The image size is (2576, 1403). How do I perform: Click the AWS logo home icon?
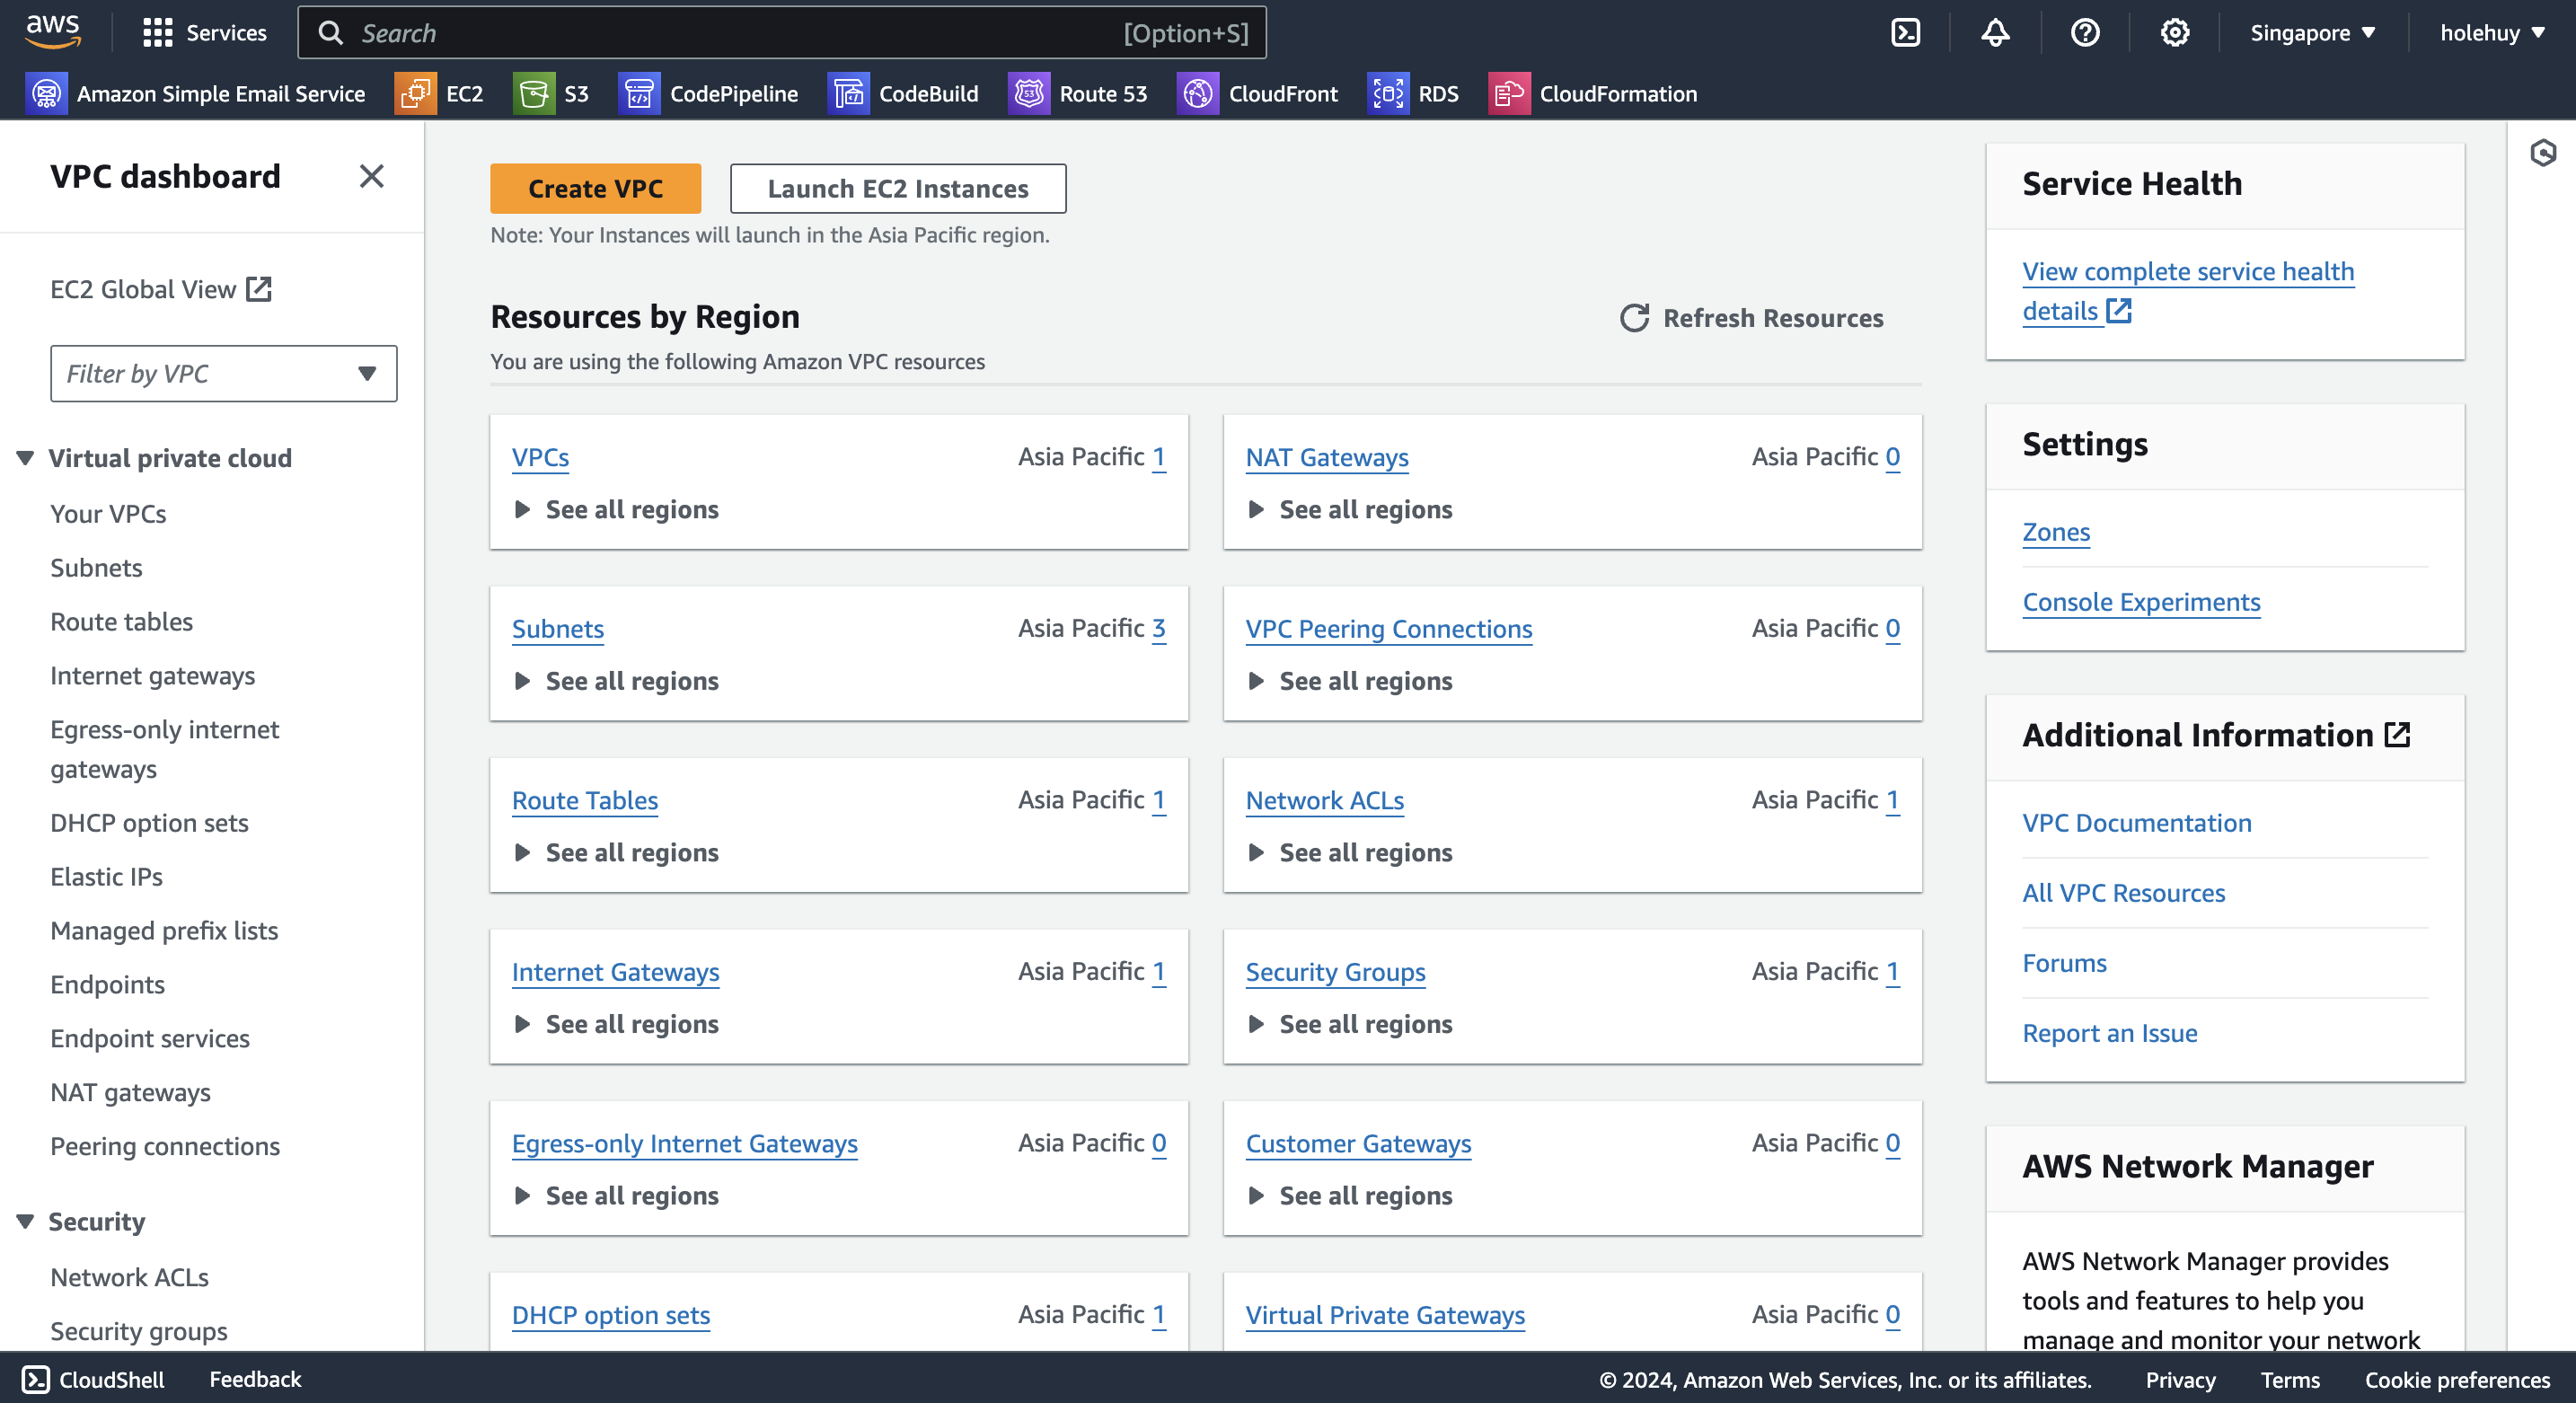53,32
